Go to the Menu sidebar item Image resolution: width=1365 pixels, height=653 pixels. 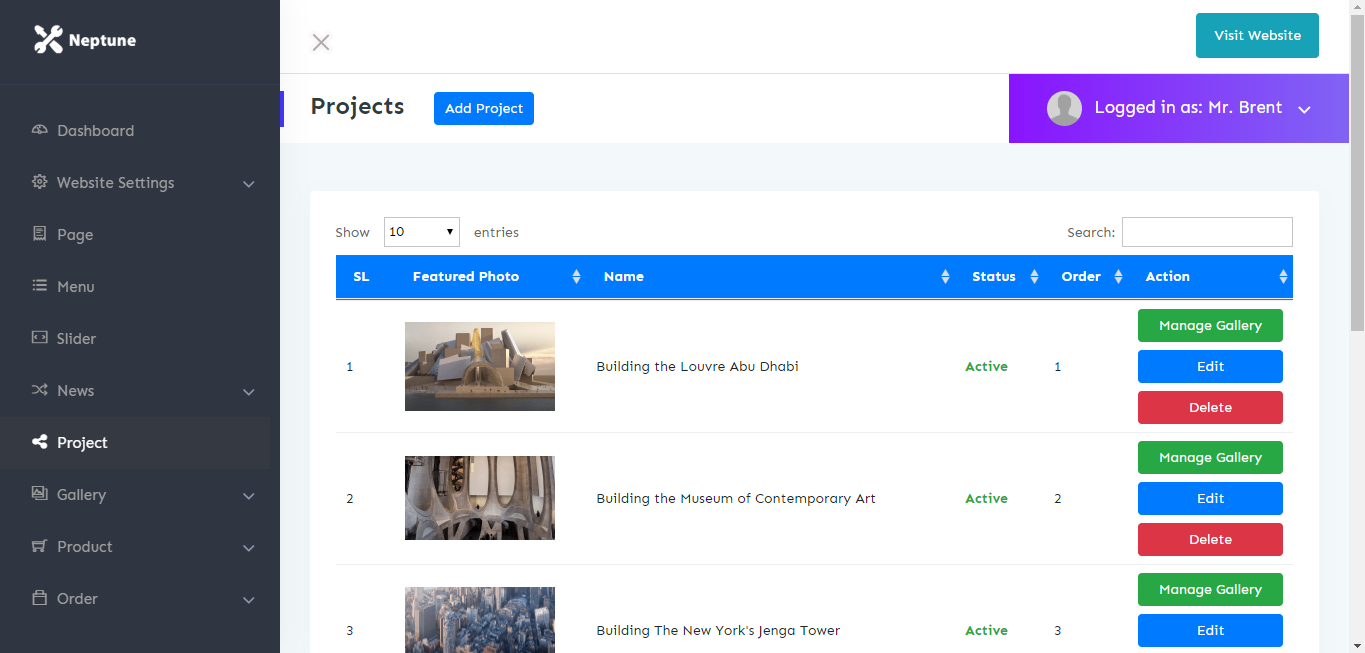75,286
